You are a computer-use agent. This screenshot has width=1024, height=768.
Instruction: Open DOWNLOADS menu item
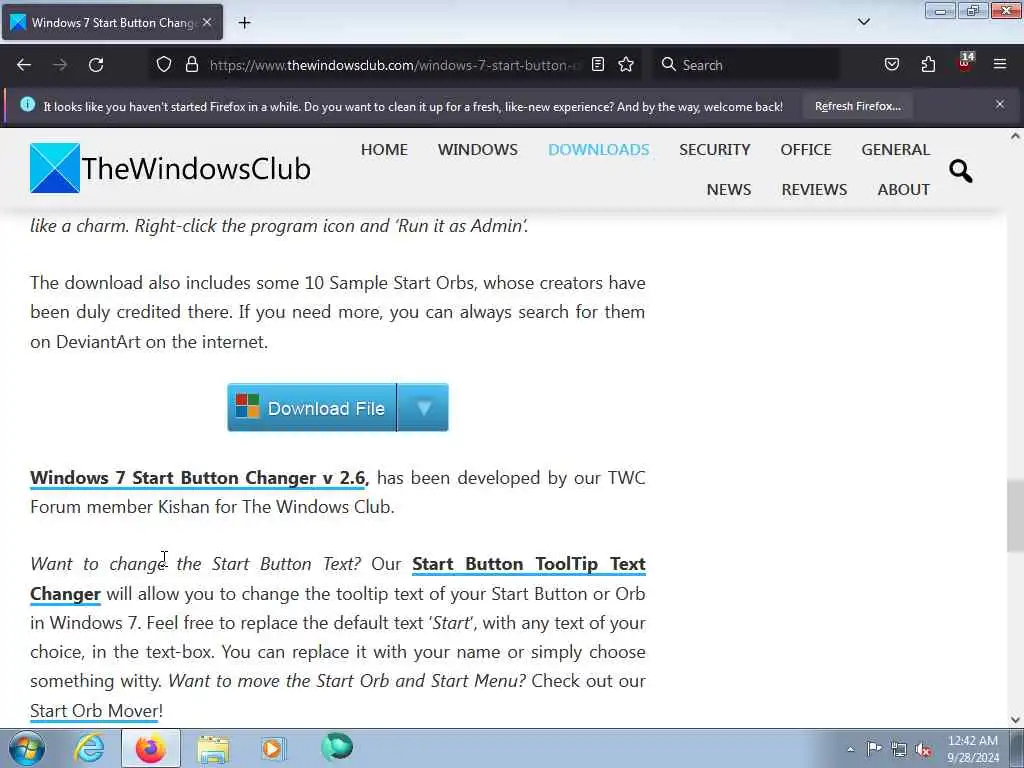(598, 150)
